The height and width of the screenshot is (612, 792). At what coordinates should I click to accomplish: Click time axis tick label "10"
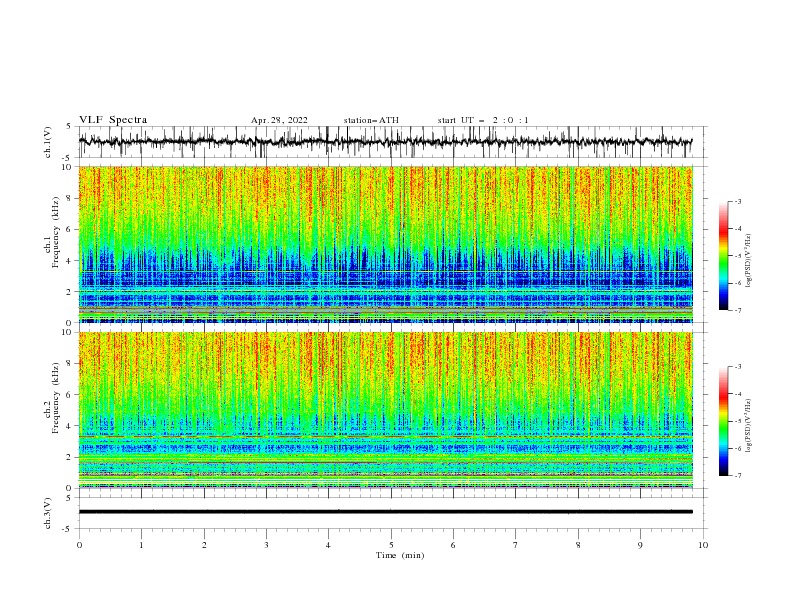pyautogui.click(x=703, y=545)
